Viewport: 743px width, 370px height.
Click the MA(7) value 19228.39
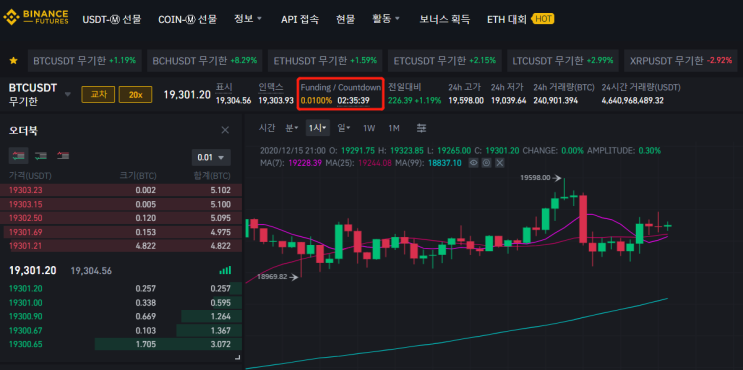[x=304, y=163]
